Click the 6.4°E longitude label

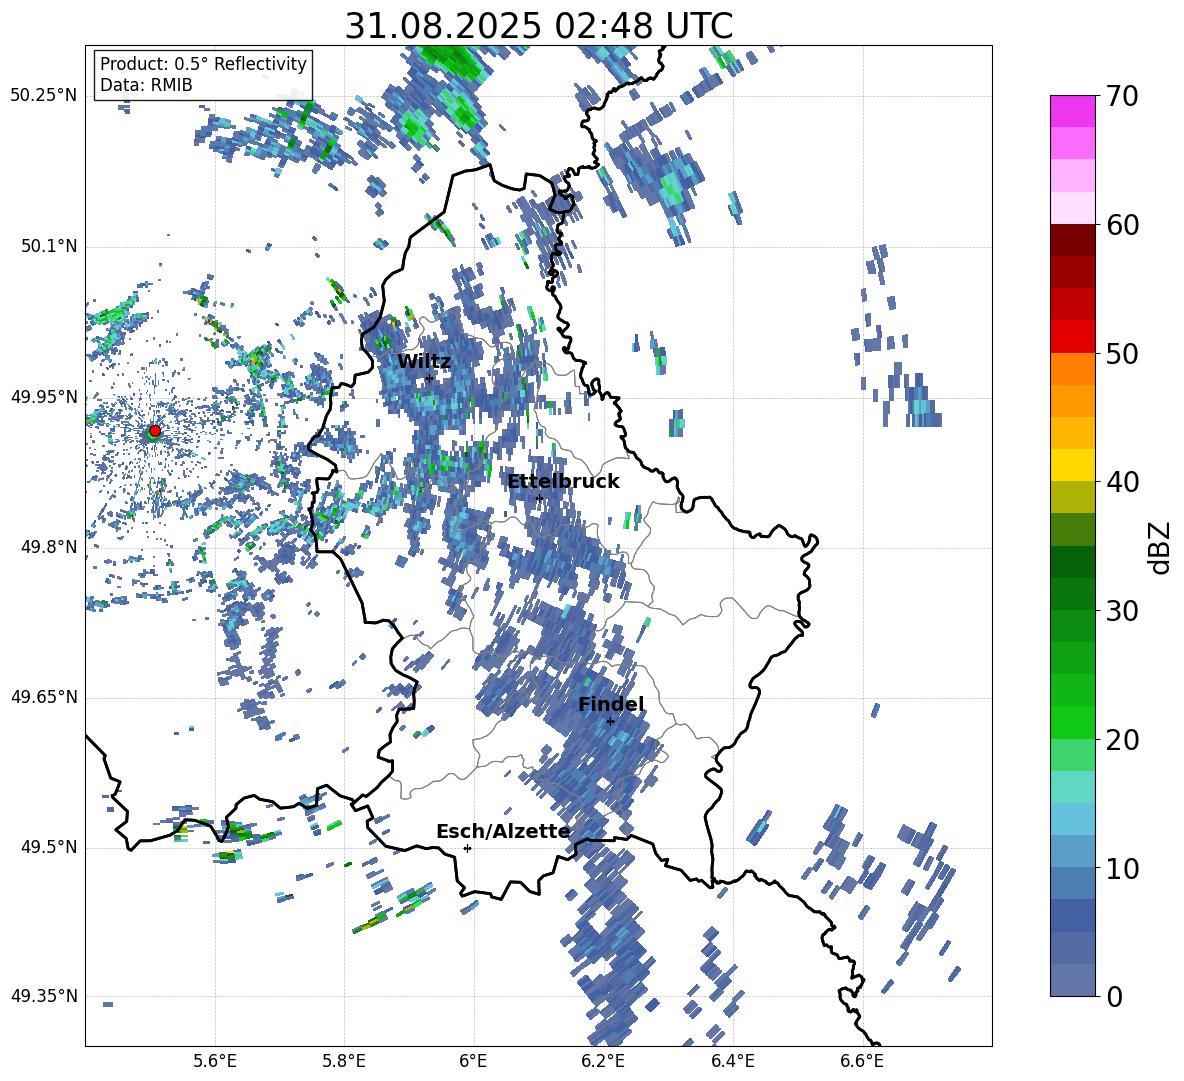[x=732, y=1061]
